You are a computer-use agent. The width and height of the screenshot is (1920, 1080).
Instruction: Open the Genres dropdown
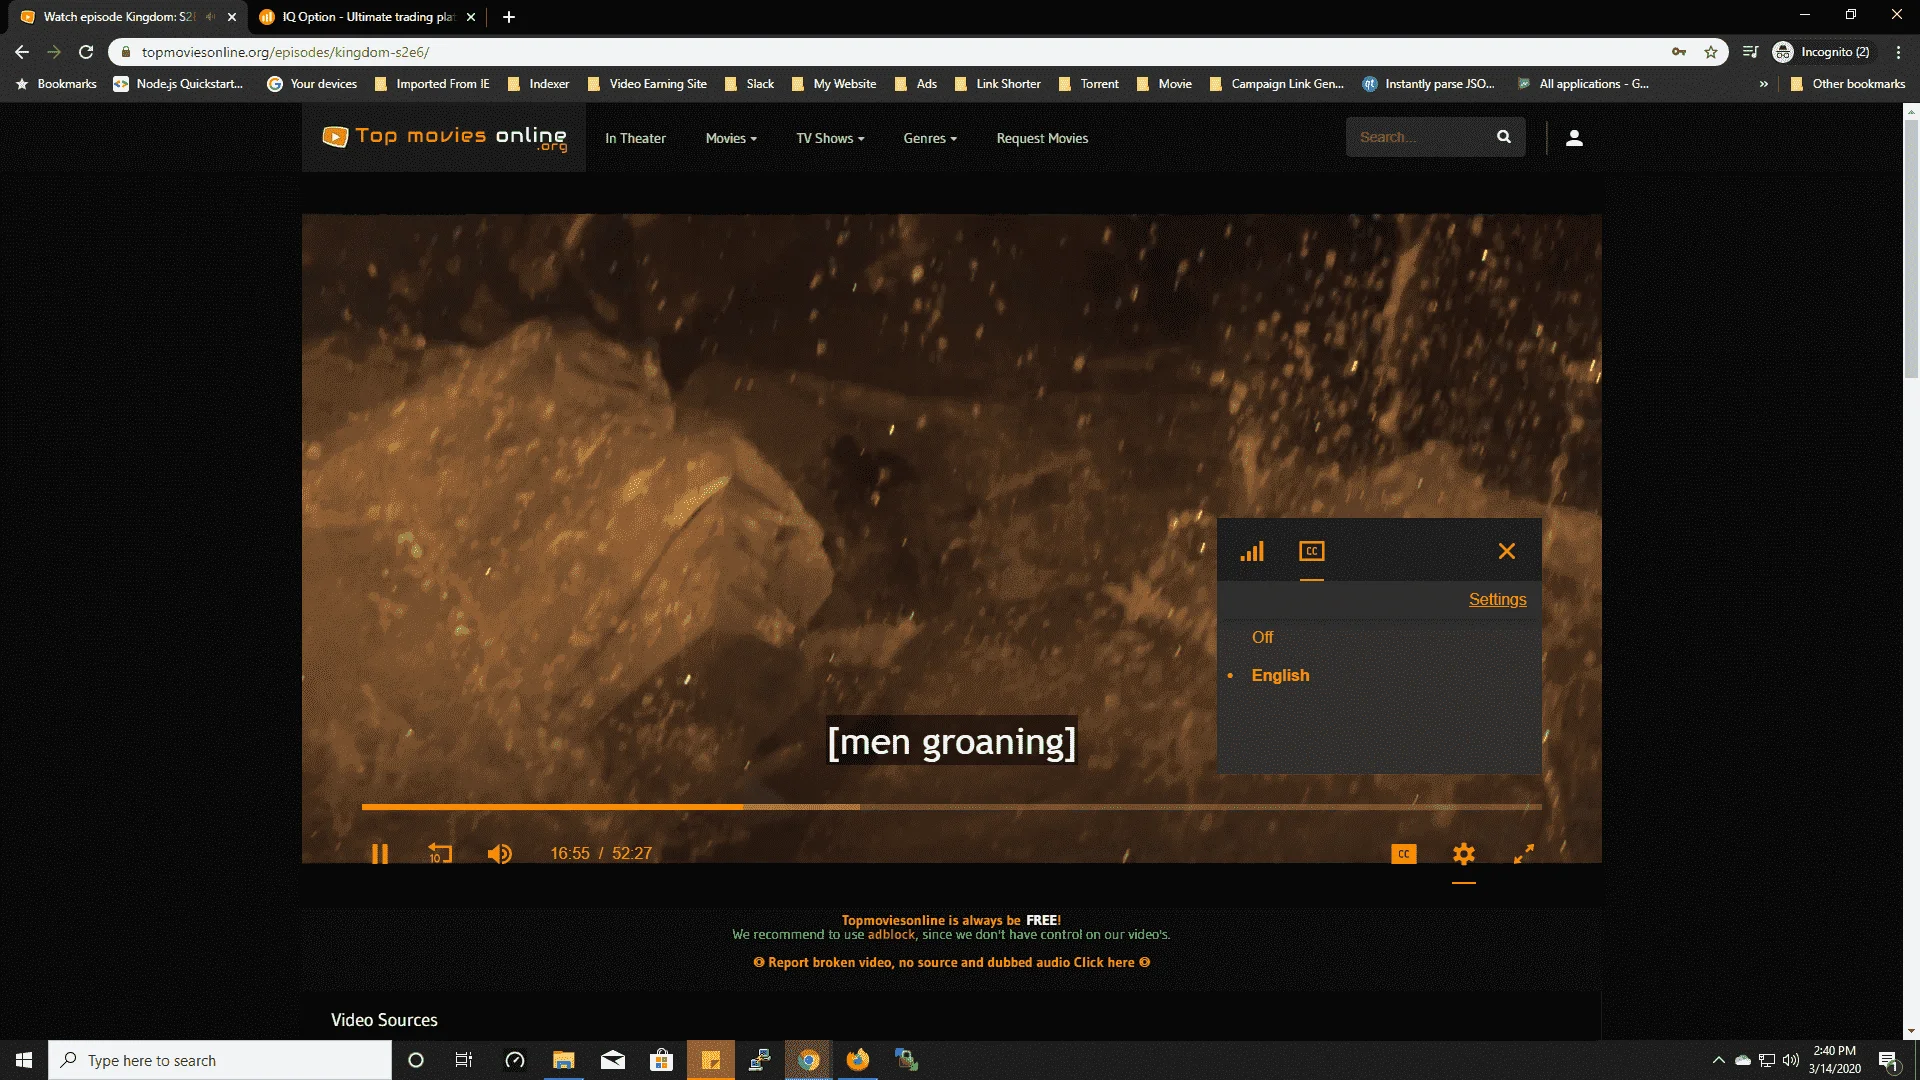click(930, 138)
